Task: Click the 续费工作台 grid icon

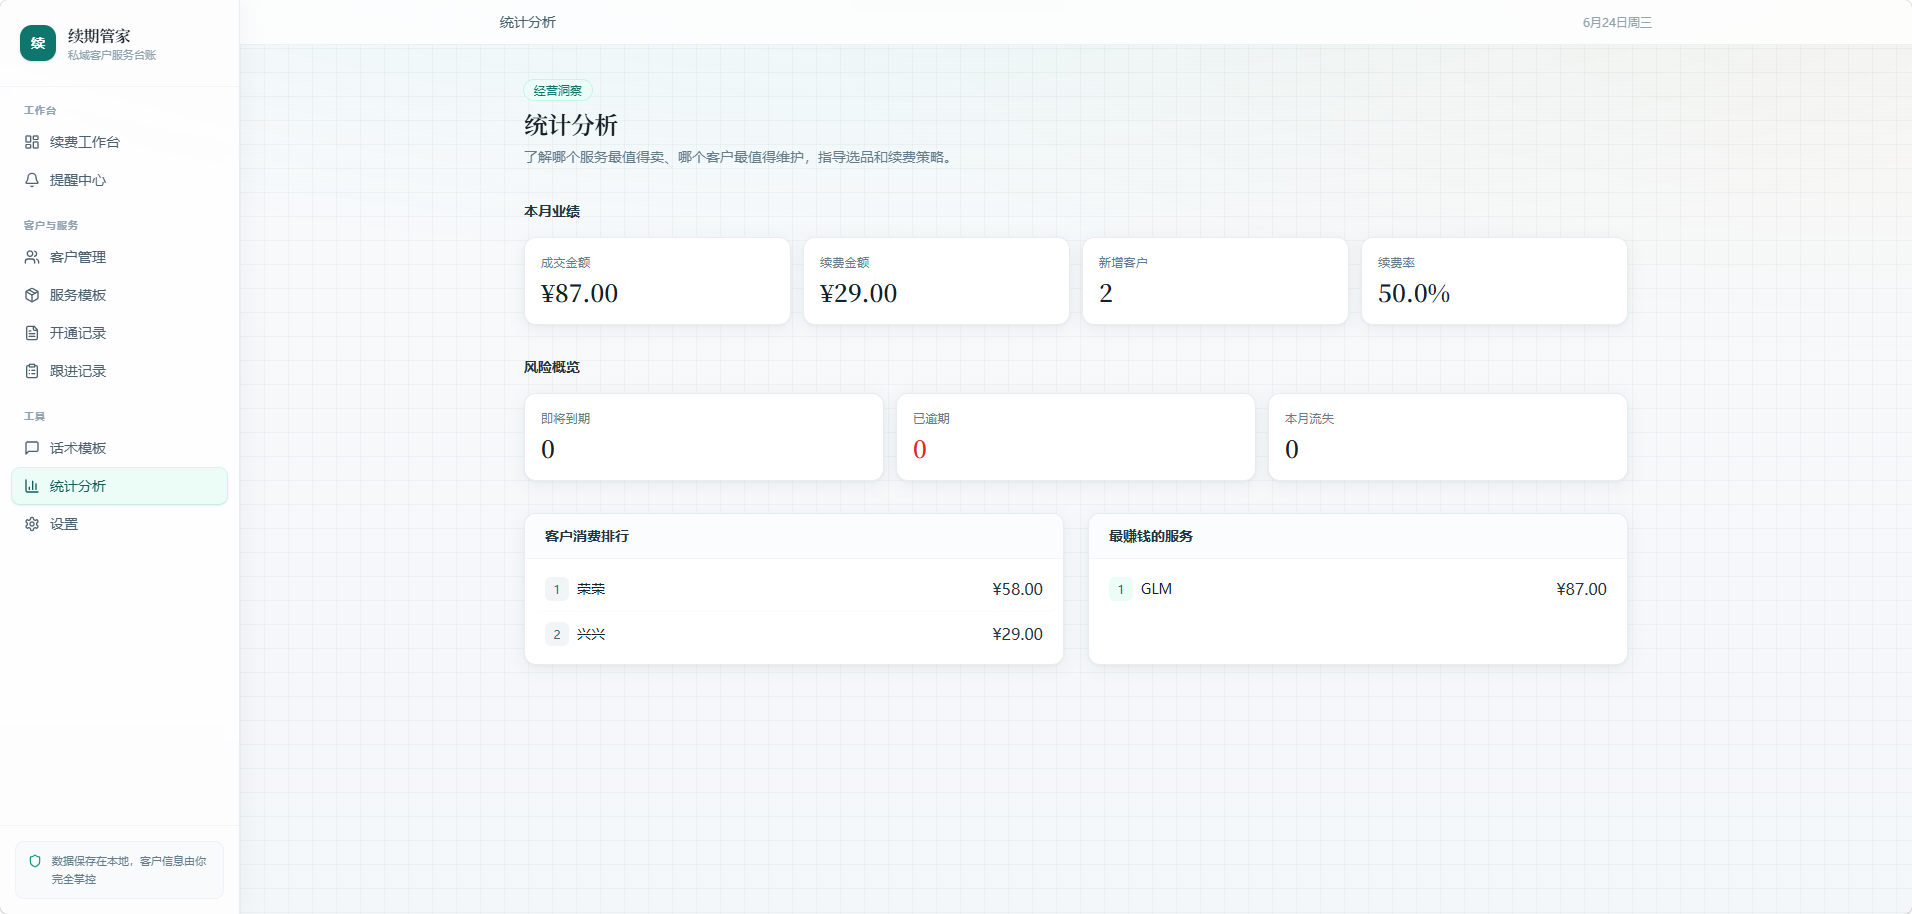Action: point(32,142)
